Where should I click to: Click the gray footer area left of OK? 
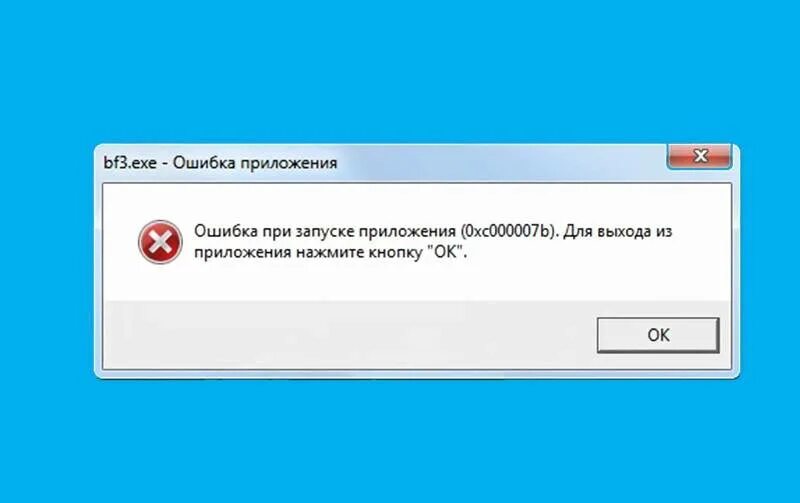pyautogui.click(x=347, y=335)
